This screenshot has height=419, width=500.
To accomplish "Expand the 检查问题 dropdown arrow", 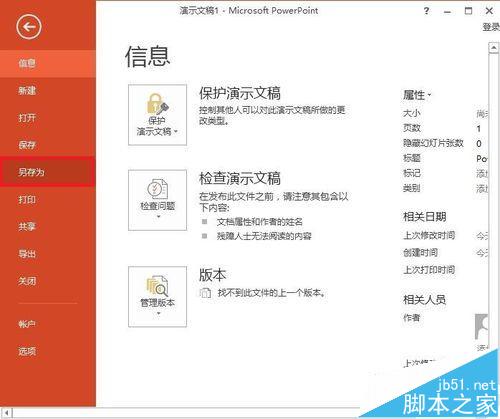I will point(159,217).
